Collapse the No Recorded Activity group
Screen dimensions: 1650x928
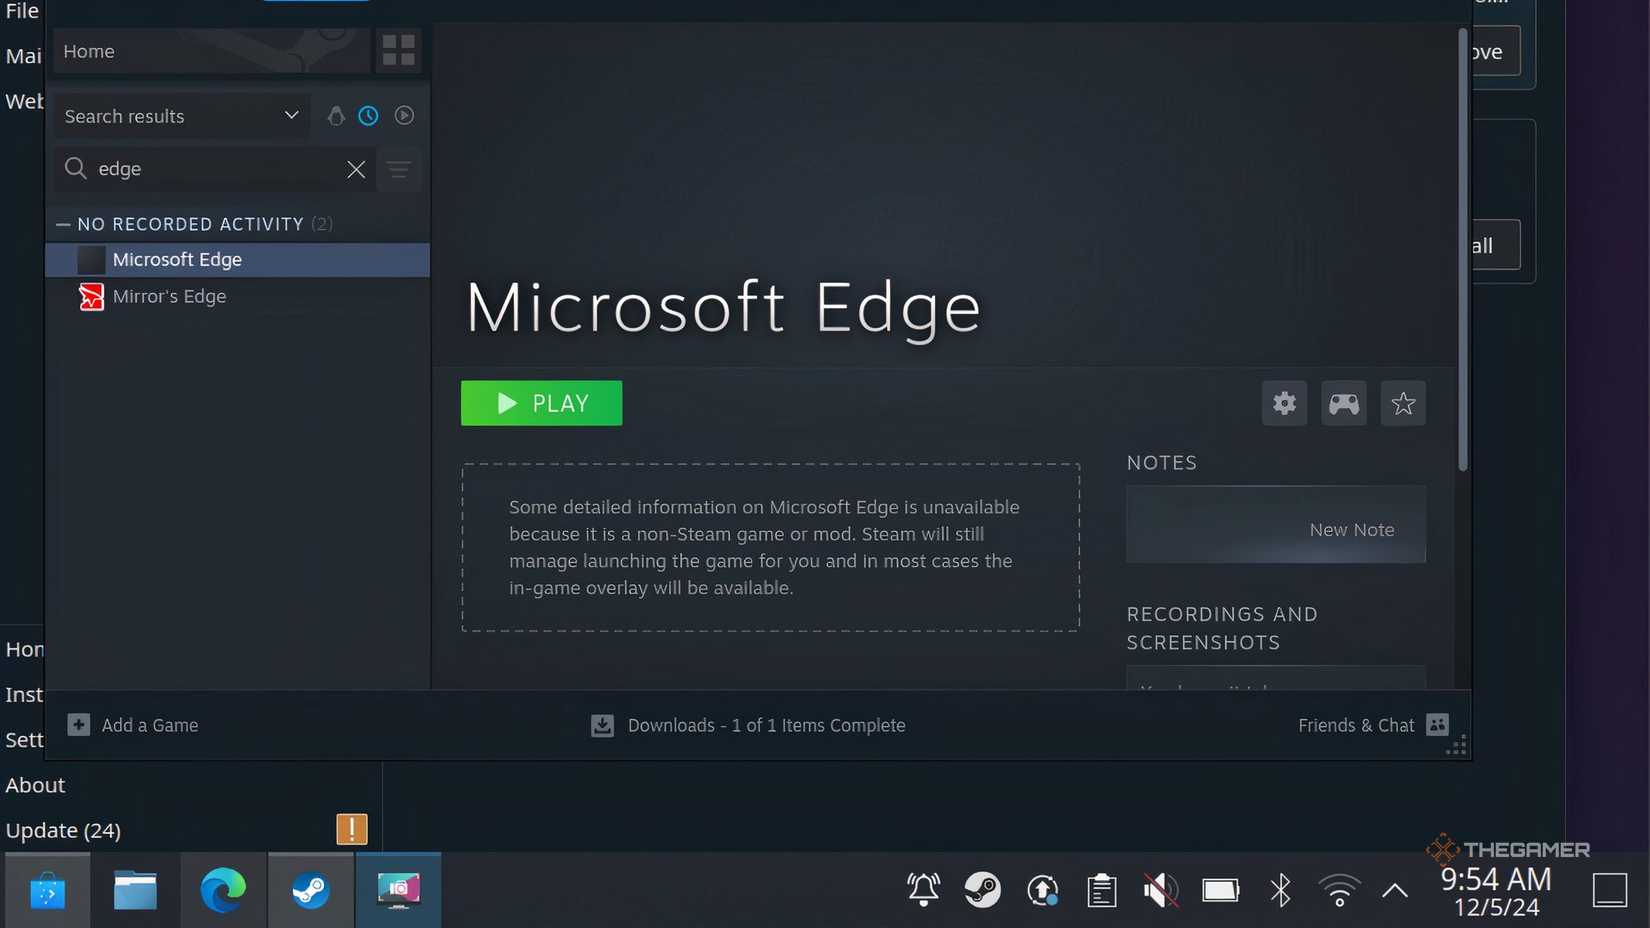coord(64,224)
